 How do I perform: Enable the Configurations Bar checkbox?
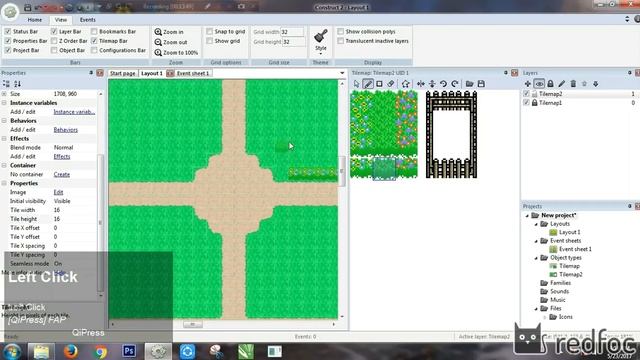94,50
